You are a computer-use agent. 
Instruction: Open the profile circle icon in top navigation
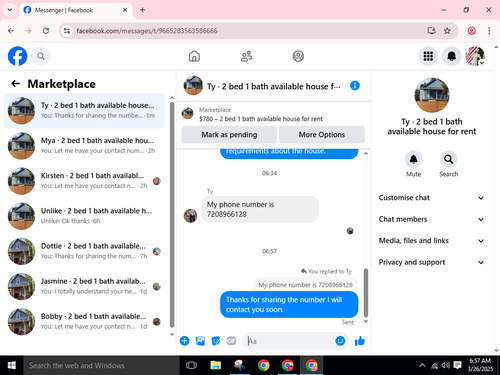(x=298, y=56)
